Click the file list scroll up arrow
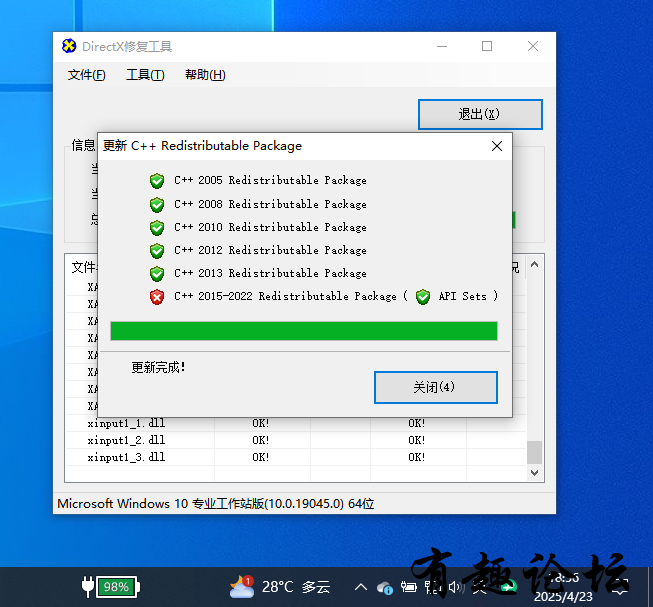The image size is (653, 607). 535,264
